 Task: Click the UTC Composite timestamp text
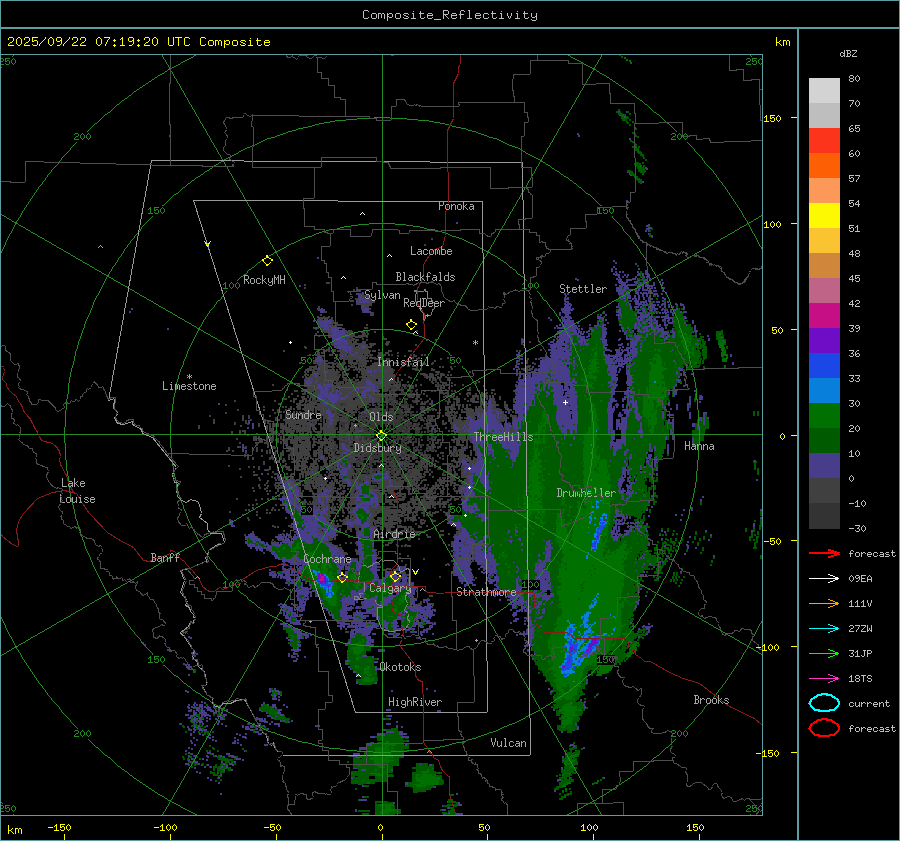point(138,42)
